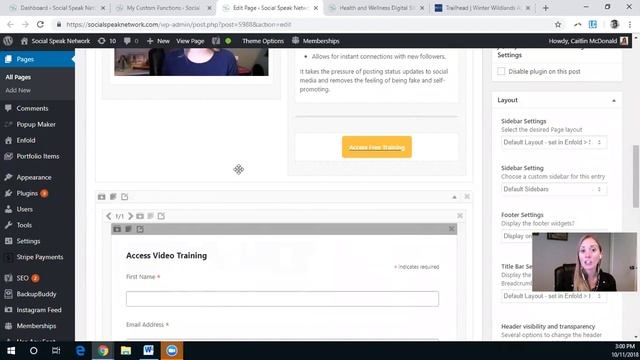Open the updates icon showing 10
This screenshot has width=640, height=360.
tap(107, 41)
